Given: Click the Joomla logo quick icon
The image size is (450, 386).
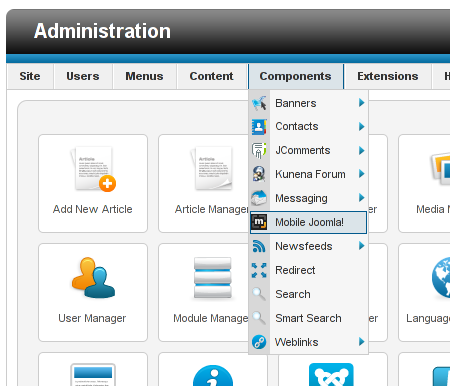Looking at the screenshot, I should [331, 374].
